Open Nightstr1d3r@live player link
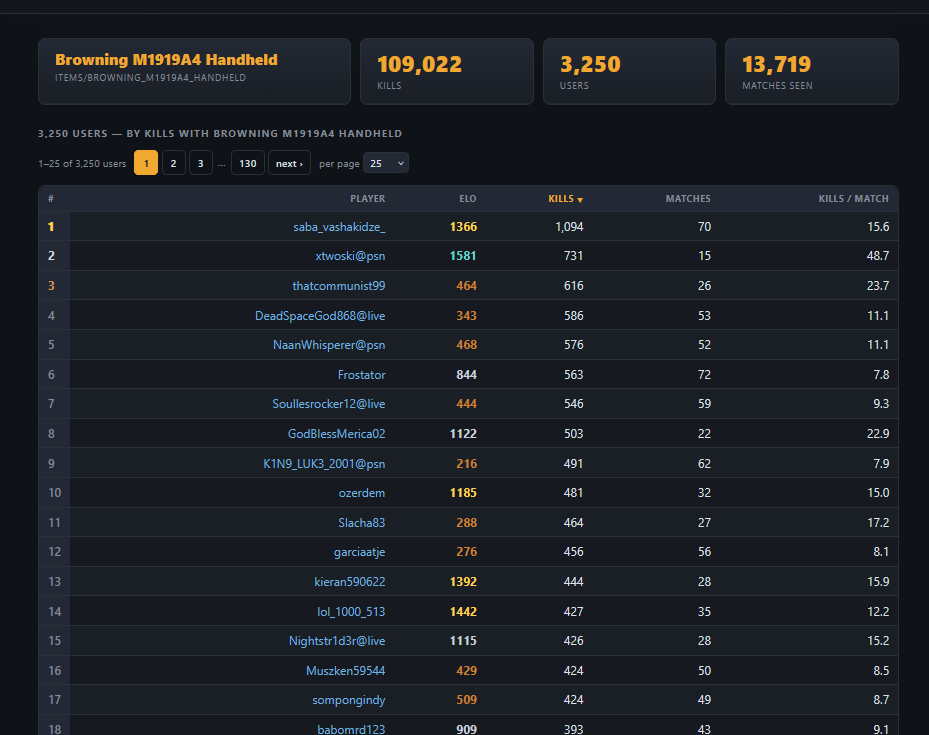Viewport: 929px width, 735px height. pos(337,641)
